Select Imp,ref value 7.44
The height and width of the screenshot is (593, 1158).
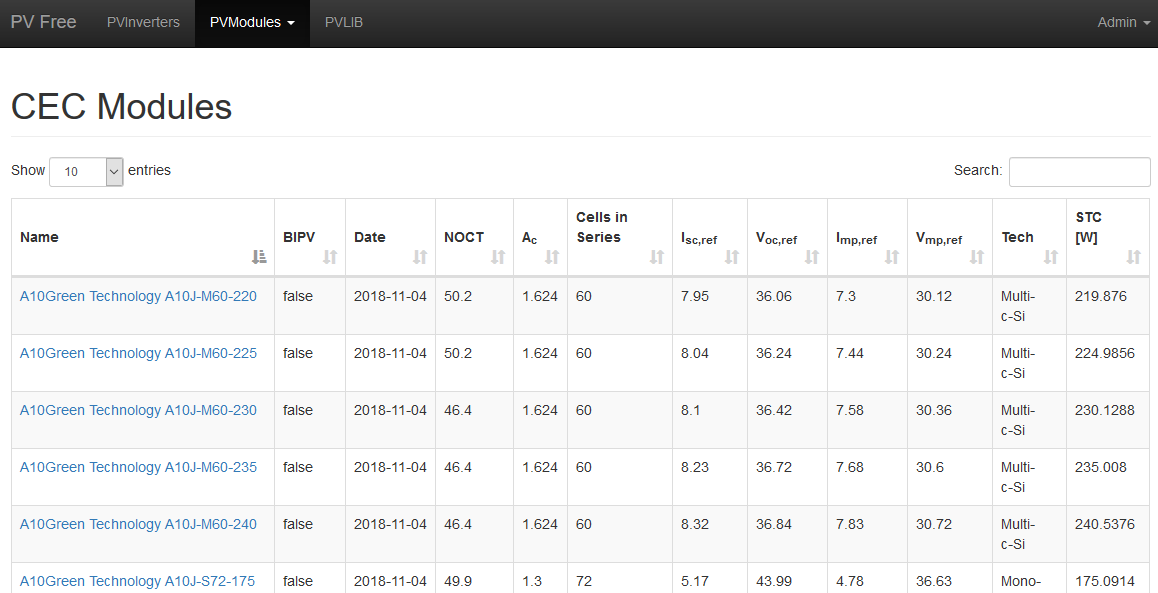849,353
